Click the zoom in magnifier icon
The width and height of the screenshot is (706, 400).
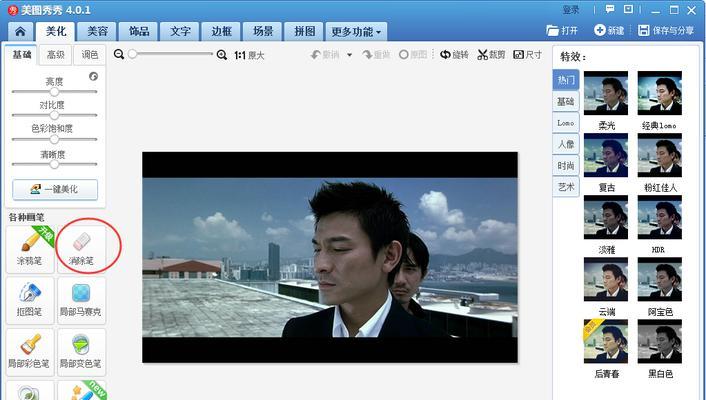[222, 55]
